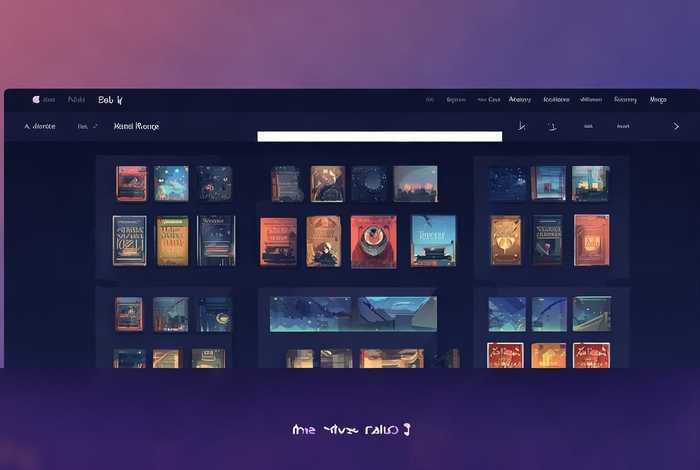Open the red cover with the circular emblem

(x=373, y=241)
